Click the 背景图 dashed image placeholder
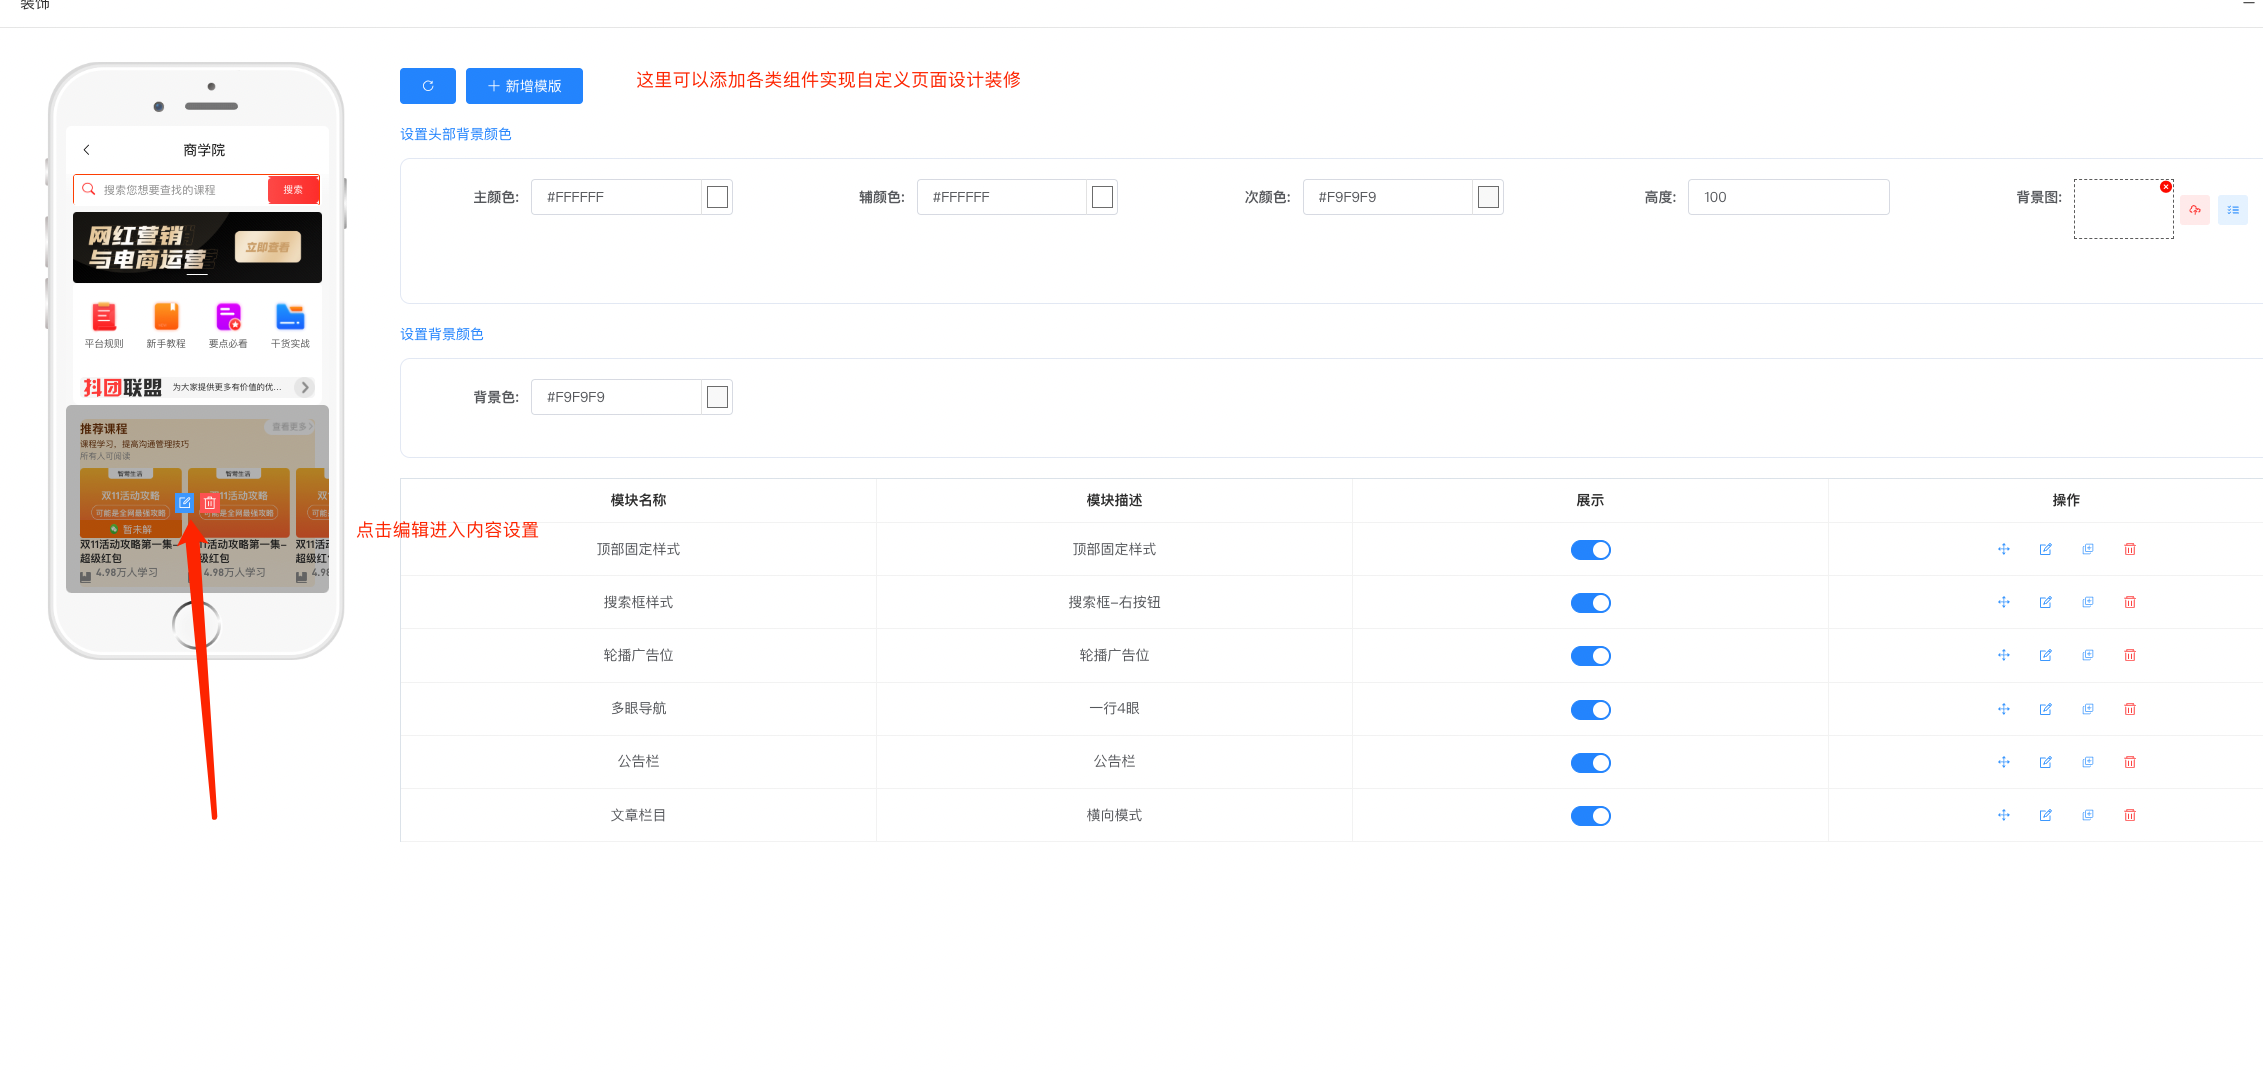This screenshot has width=2263, height=1072. click(x=2123, y=209)
